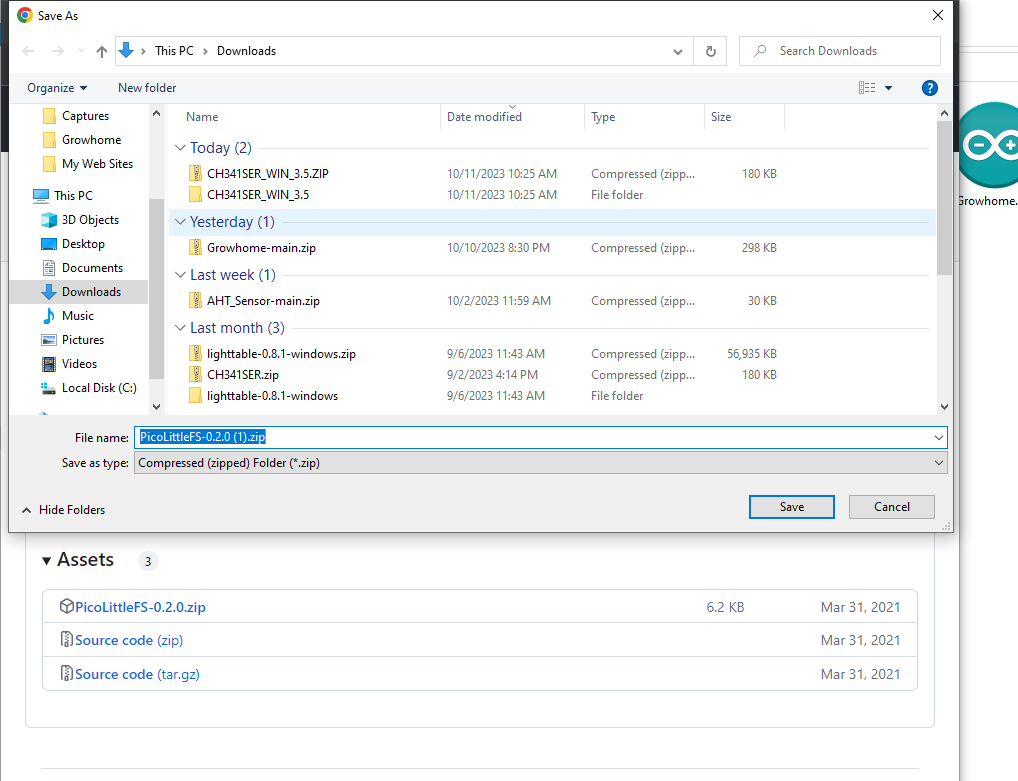Screen dimensions: 1018x781
Task: Click the folder icon of CH341SER_WIN_3.5
Action: click(195, 194)
